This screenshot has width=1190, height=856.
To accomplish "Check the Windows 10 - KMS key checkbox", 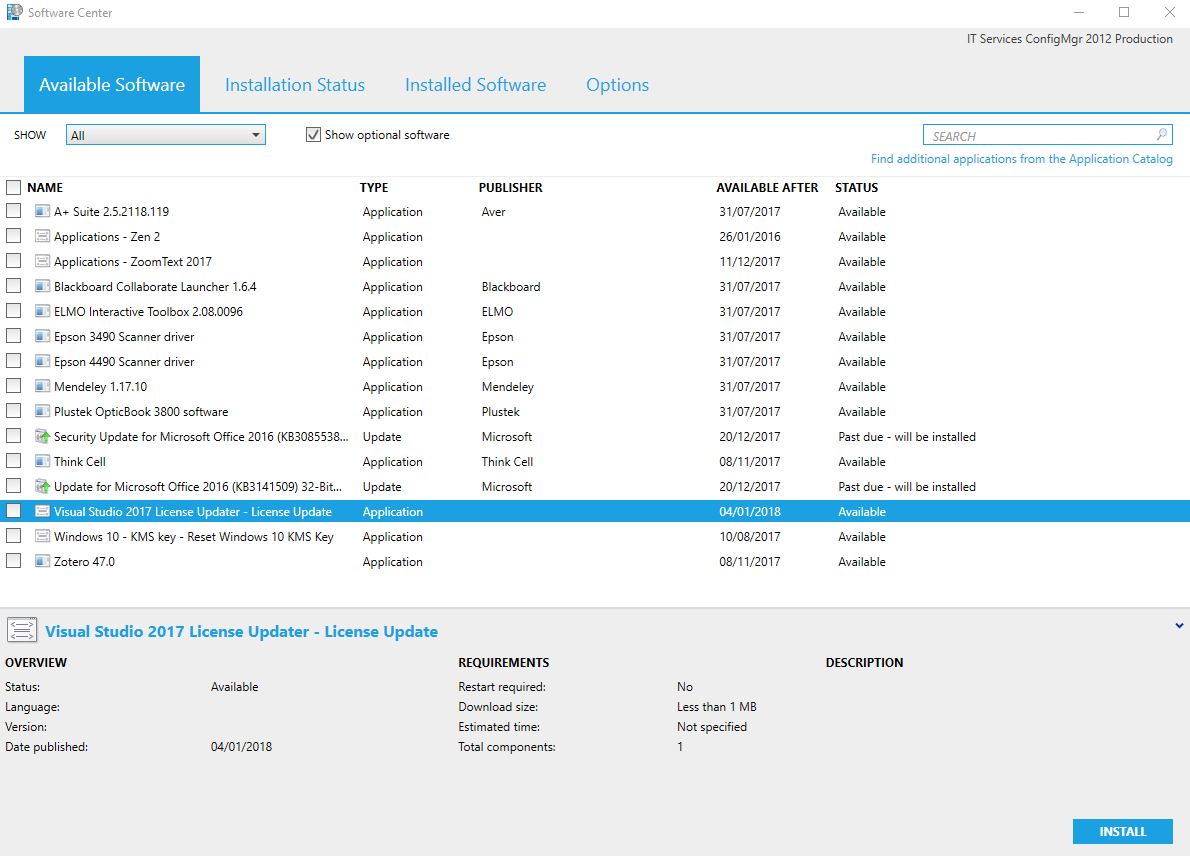I will pos(14,536).
